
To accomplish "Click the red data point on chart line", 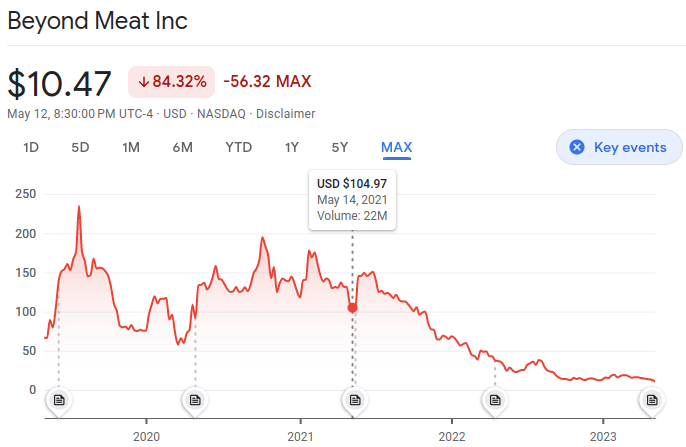I will tap(352, 307).
